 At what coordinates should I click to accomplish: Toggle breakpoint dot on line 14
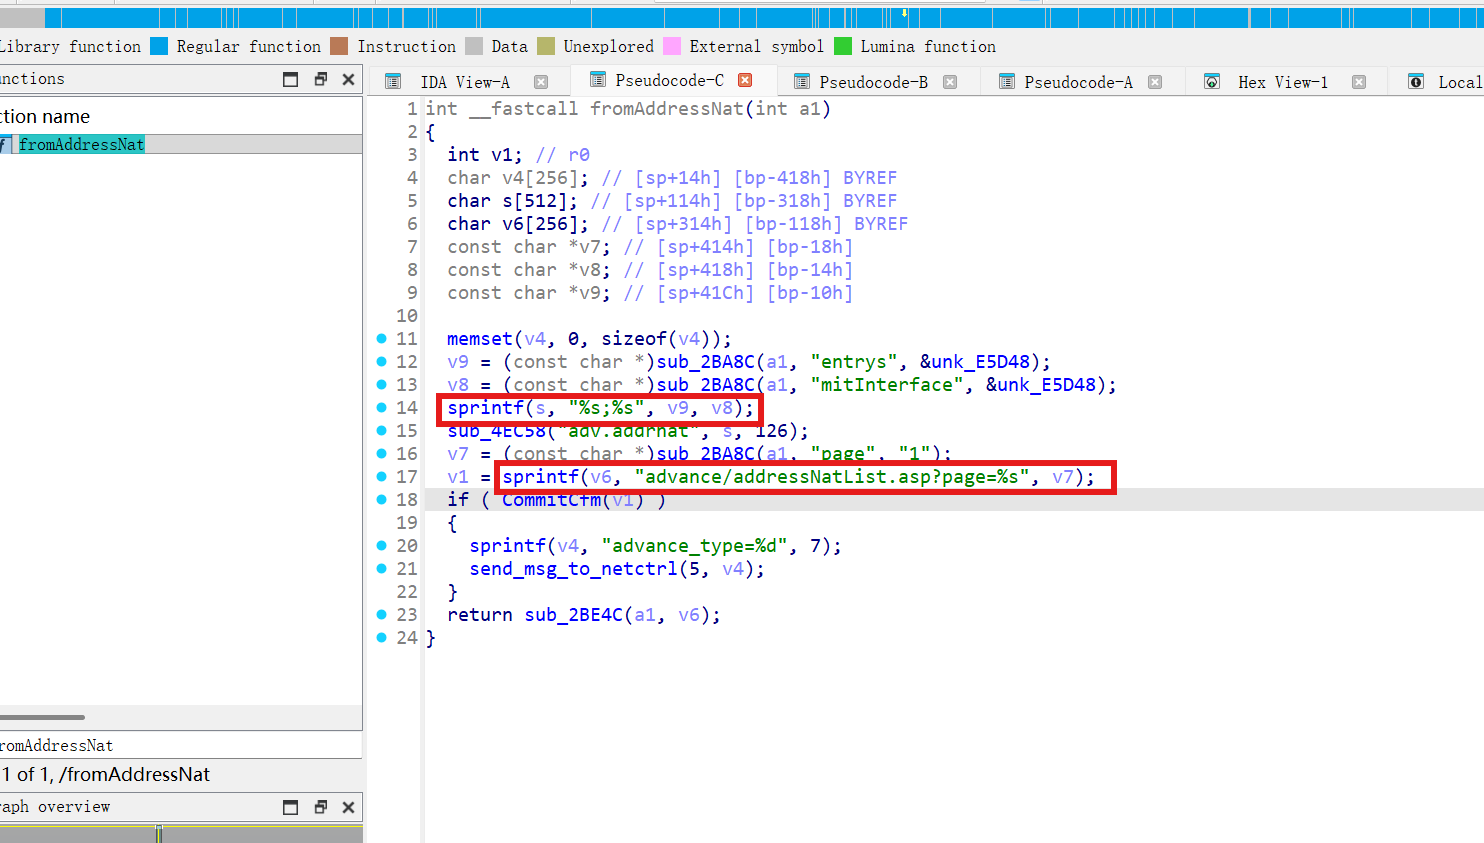tap(381, 408)
